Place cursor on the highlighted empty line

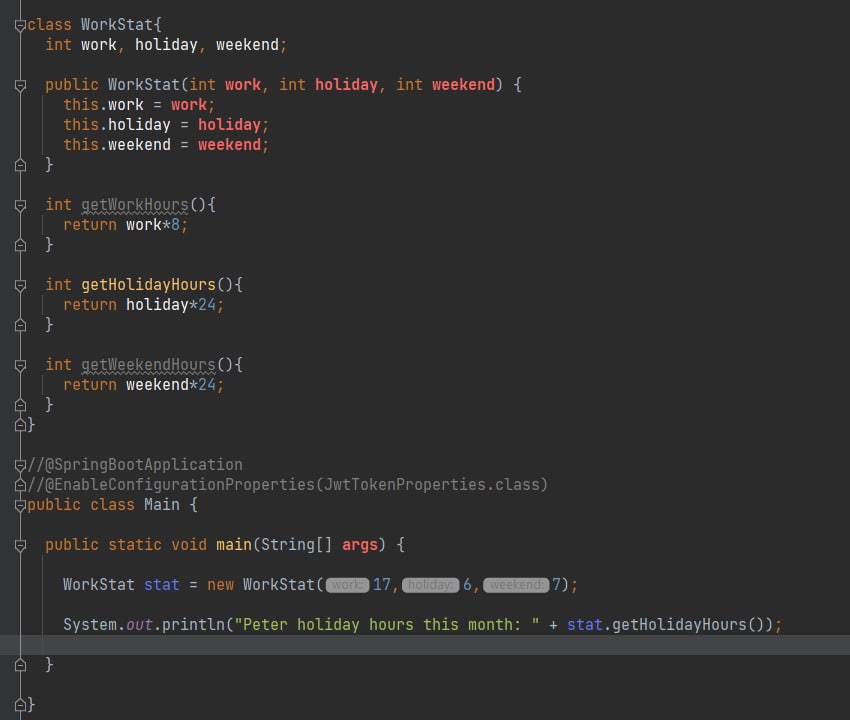click(425, 645)
